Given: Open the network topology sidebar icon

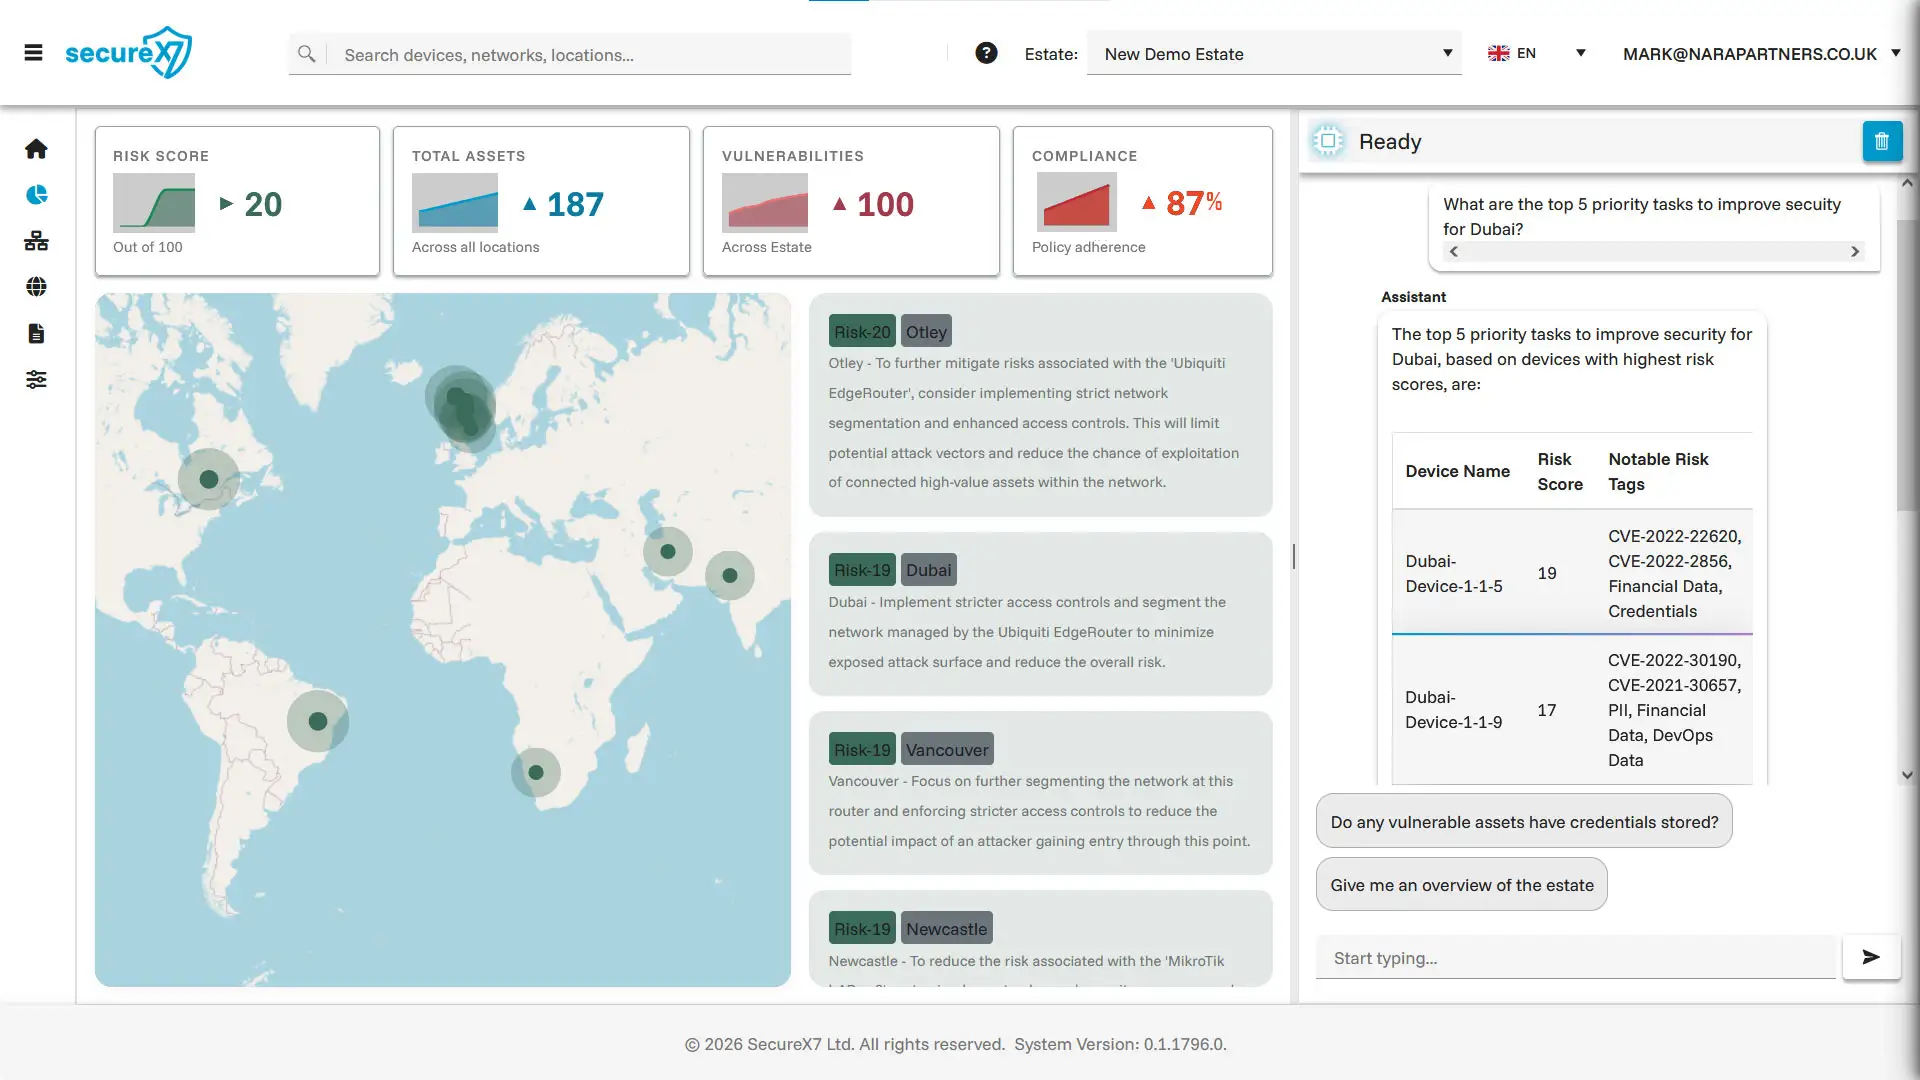Looking at the screenshot, I should (x=36, y=241).
